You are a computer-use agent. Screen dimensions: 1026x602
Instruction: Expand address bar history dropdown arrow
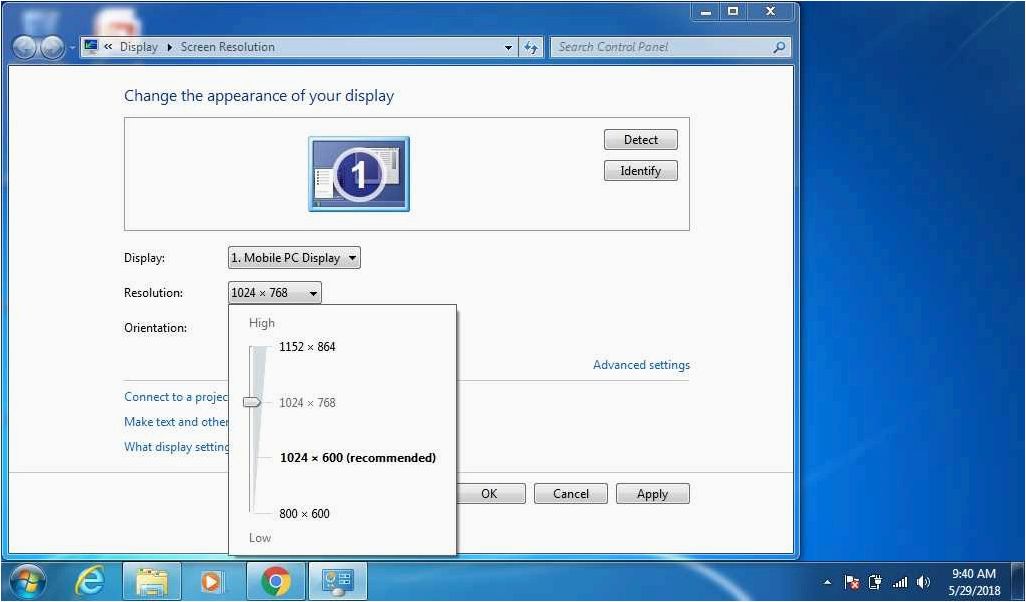(x=508, y=47)
